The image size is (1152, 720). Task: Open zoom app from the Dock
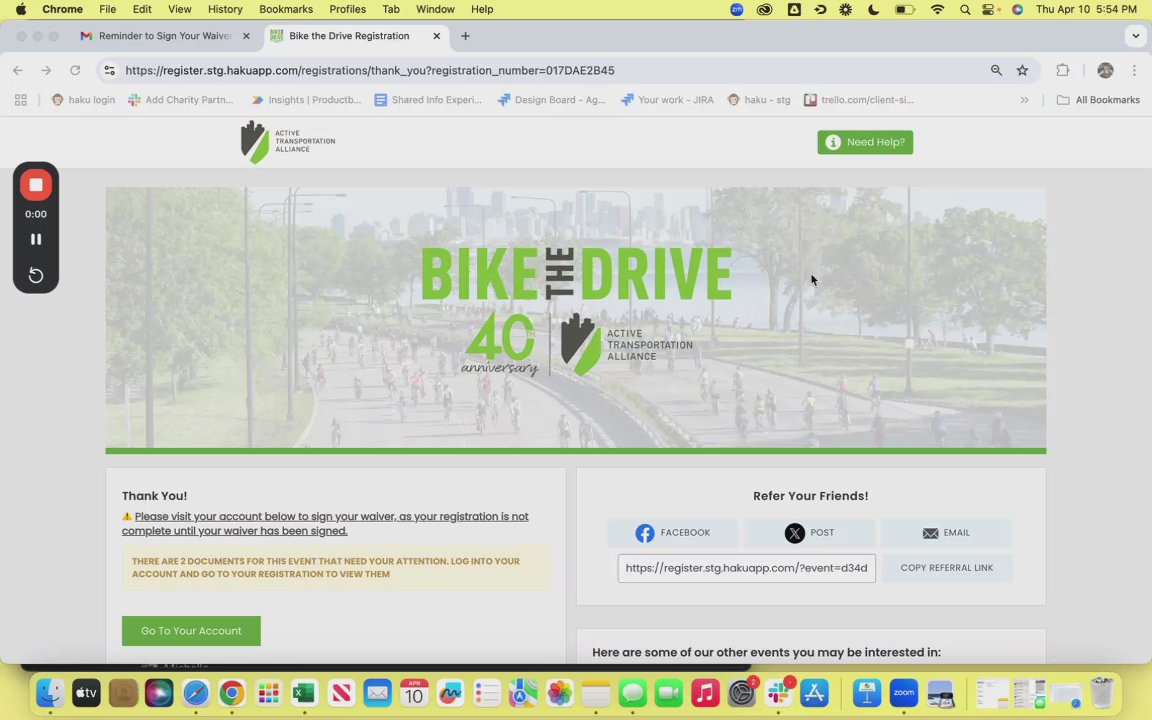[904, 693]
